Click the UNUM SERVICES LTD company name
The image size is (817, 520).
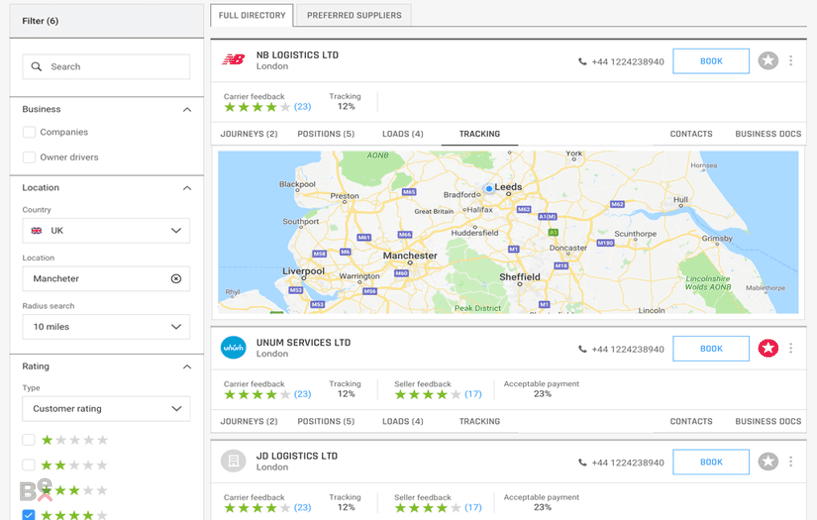point(303,343)
